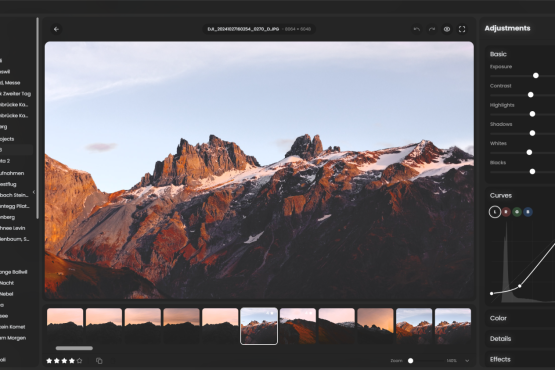Select the orange sunset sky thumbnail
The image size is (555, 370).
375,326
